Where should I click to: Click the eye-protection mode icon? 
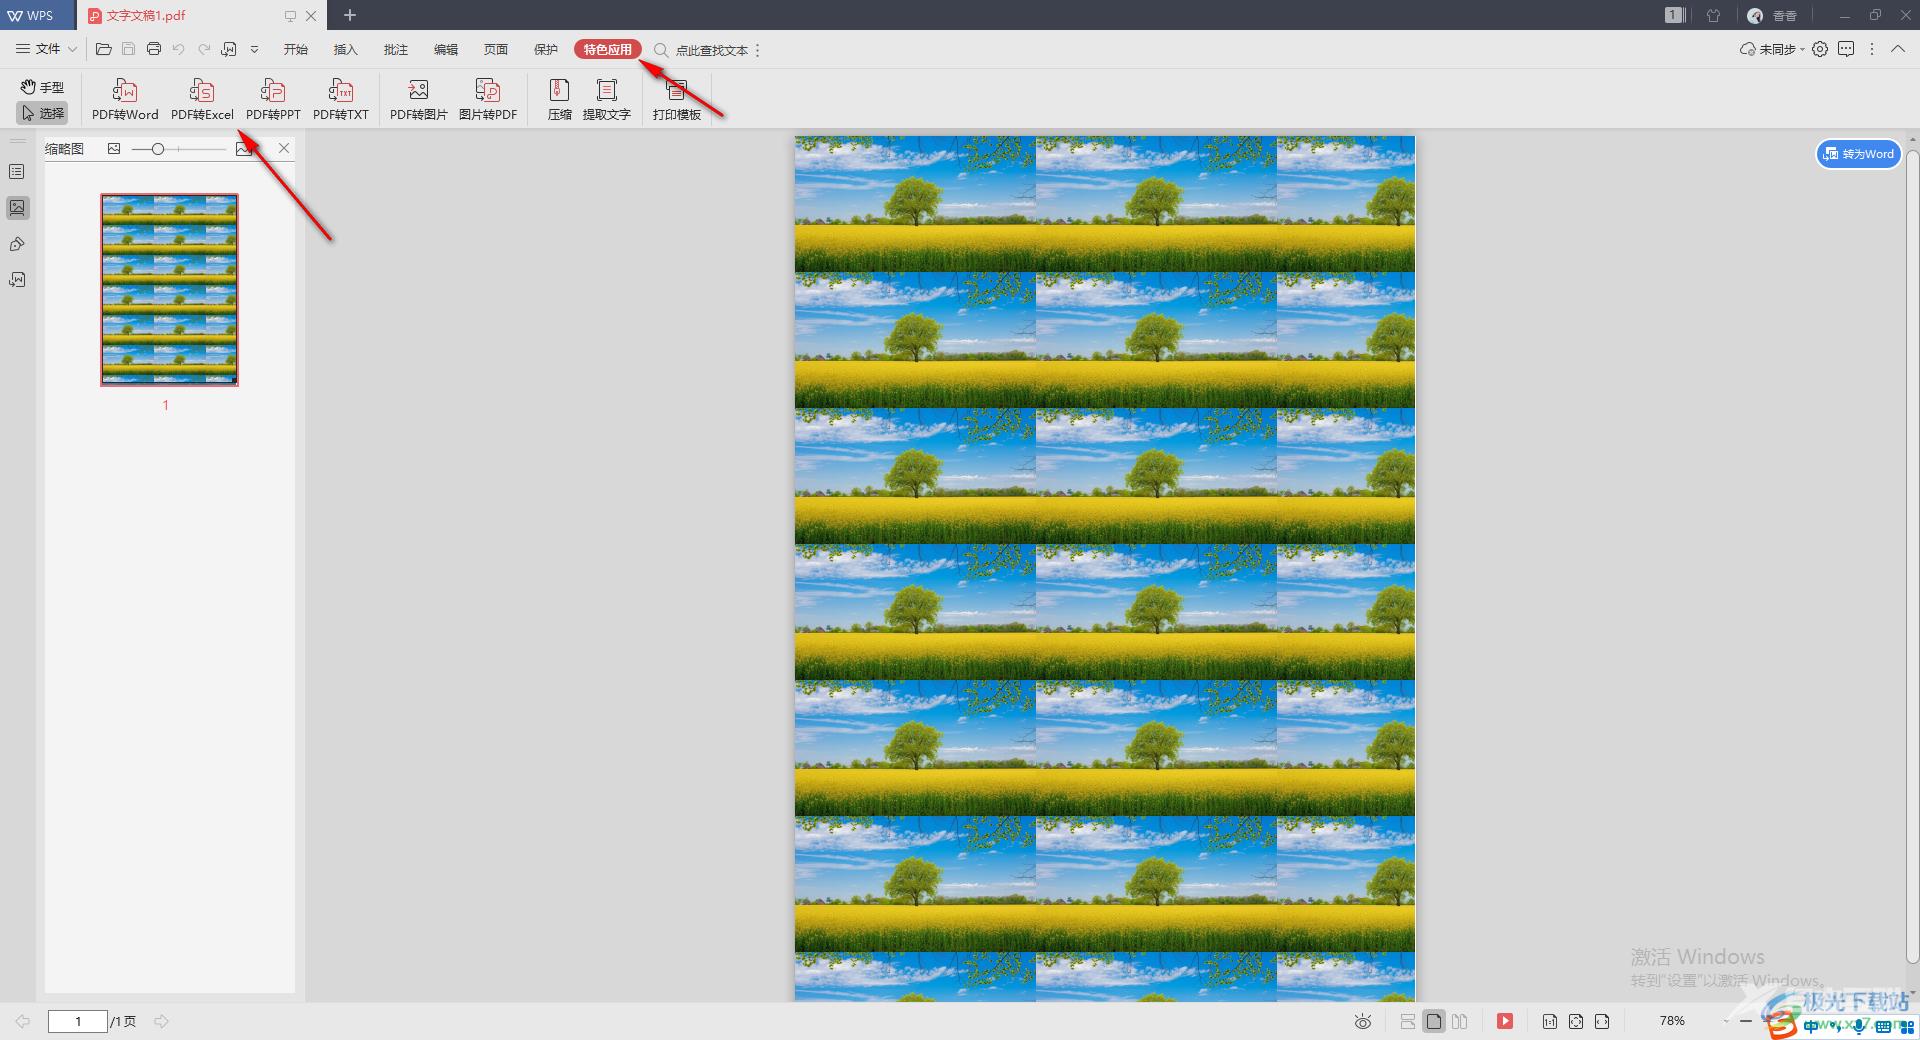(1362, 1021)
